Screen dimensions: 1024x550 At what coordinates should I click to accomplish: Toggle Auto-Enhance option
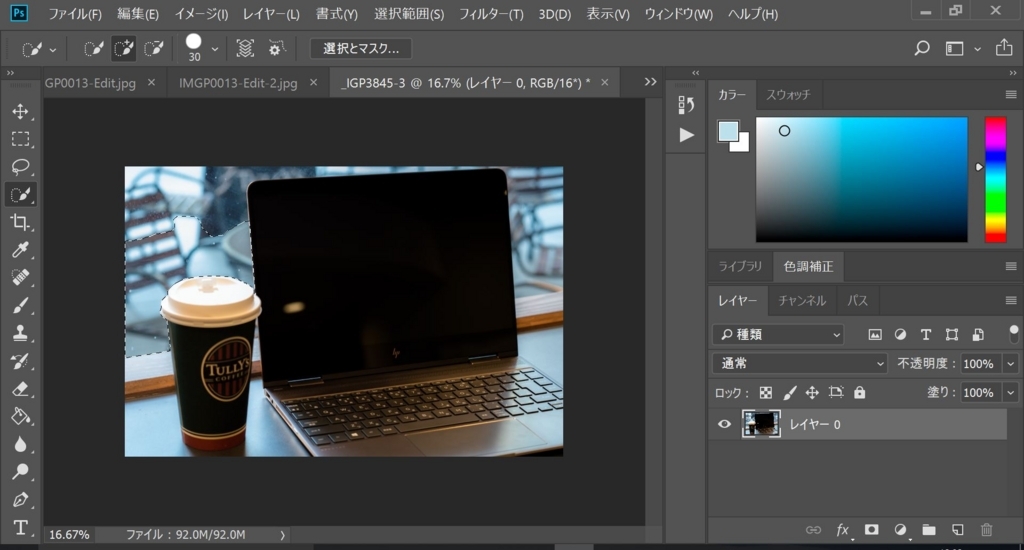(276, 48)
